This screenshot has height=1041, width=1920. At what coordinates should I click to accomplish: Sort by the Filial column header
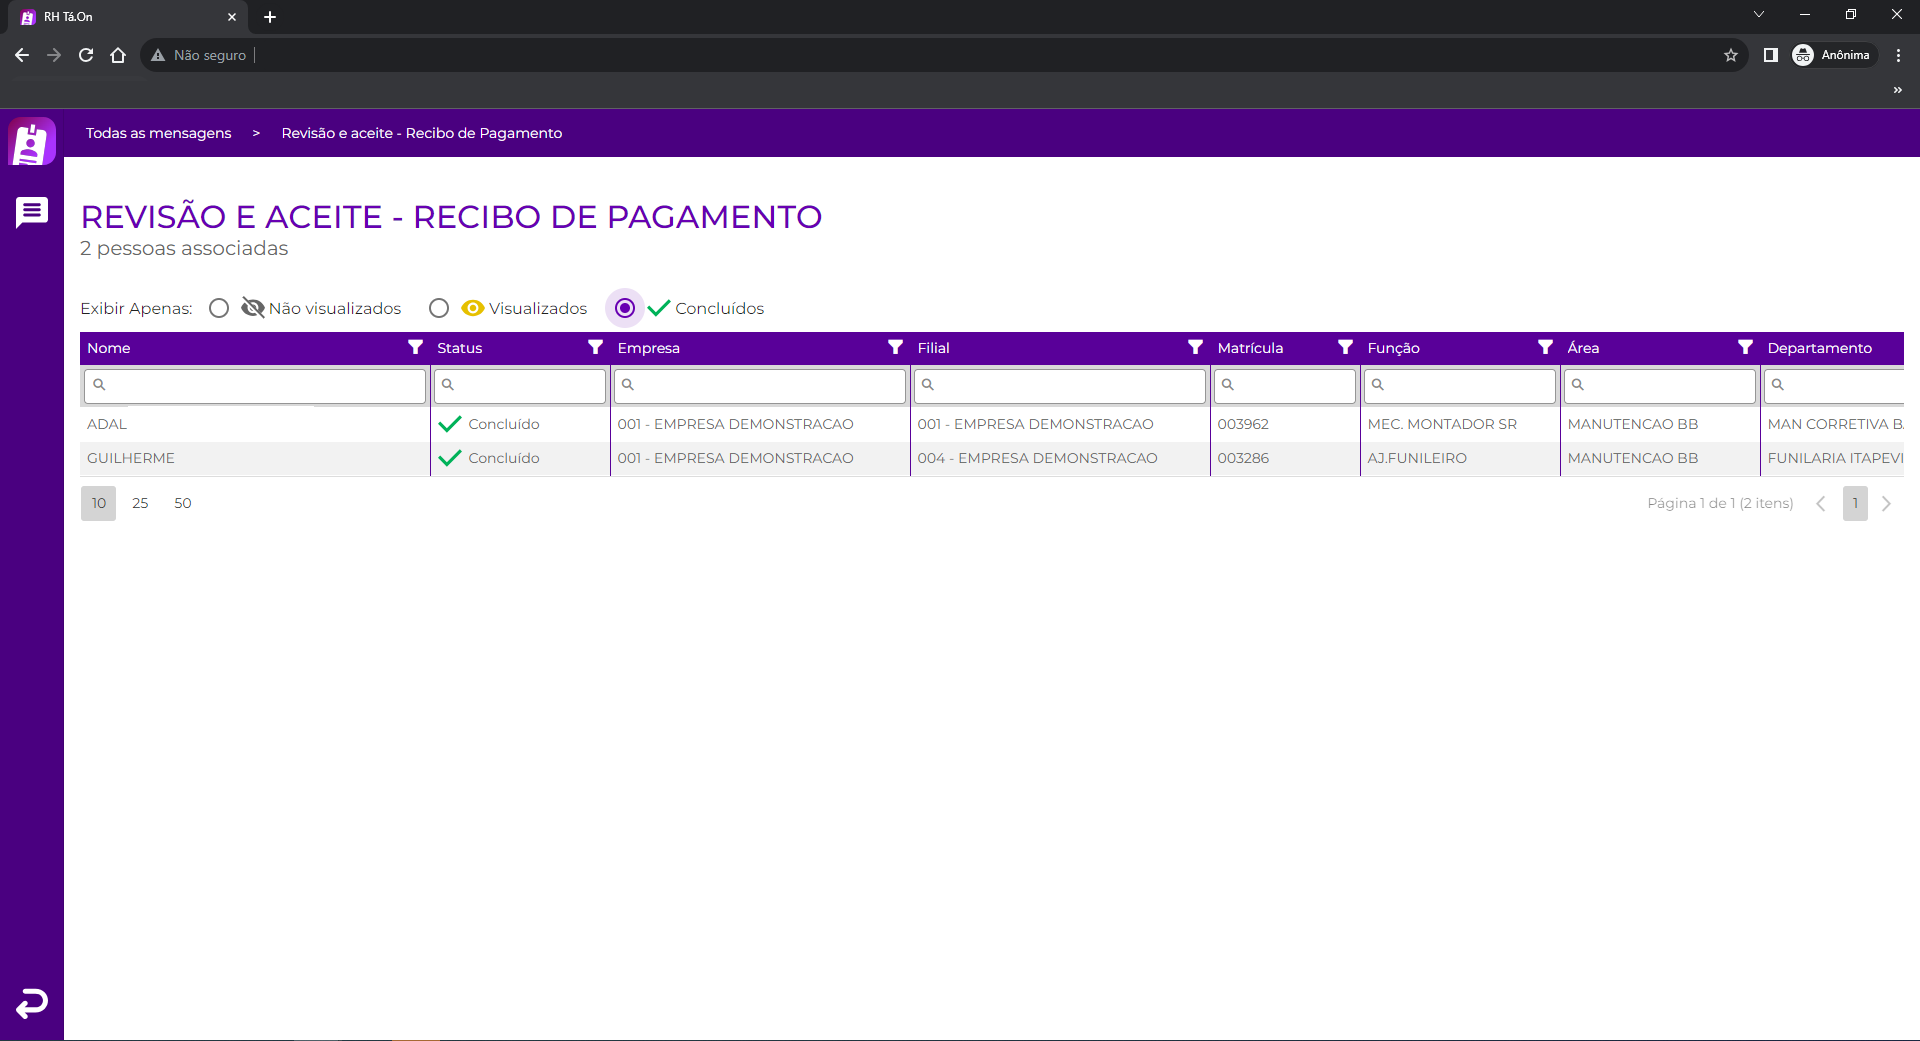(x=934, y=348)
